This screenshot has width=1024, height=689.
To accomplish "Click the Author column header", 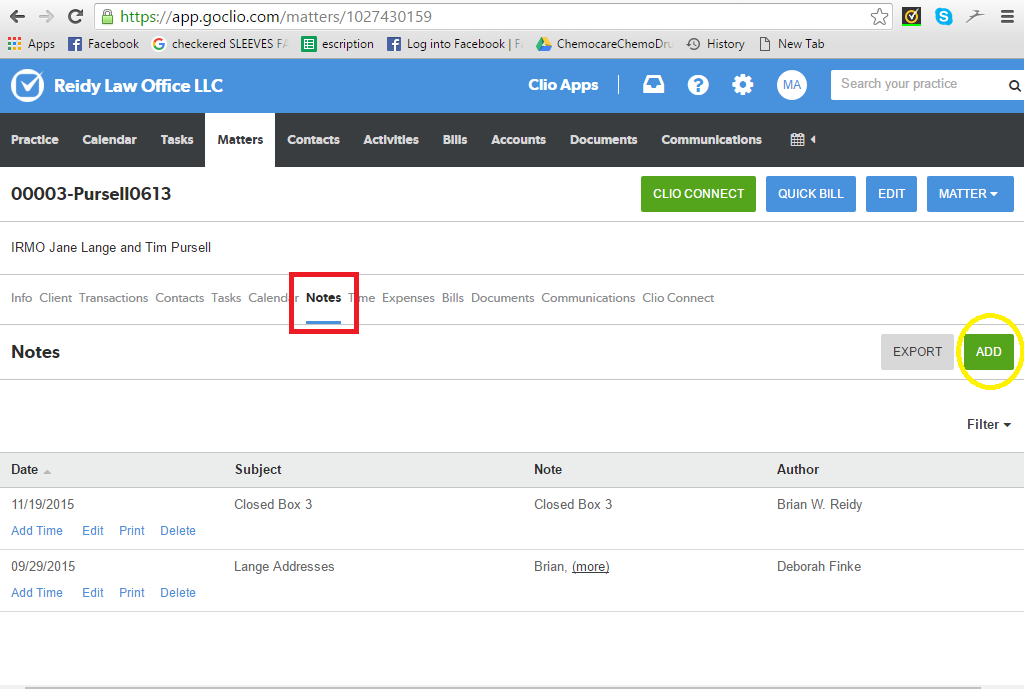I will [797, 470].
